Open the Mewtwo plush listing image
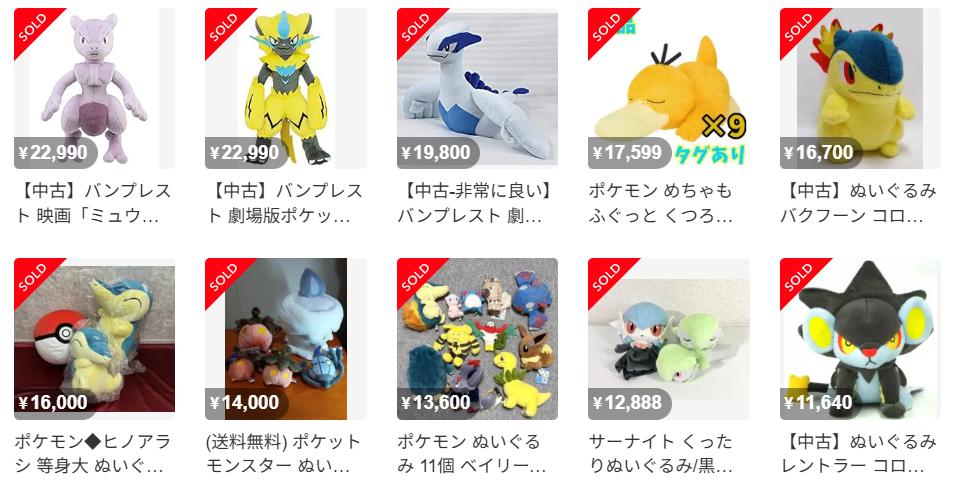 coord(94,89)
